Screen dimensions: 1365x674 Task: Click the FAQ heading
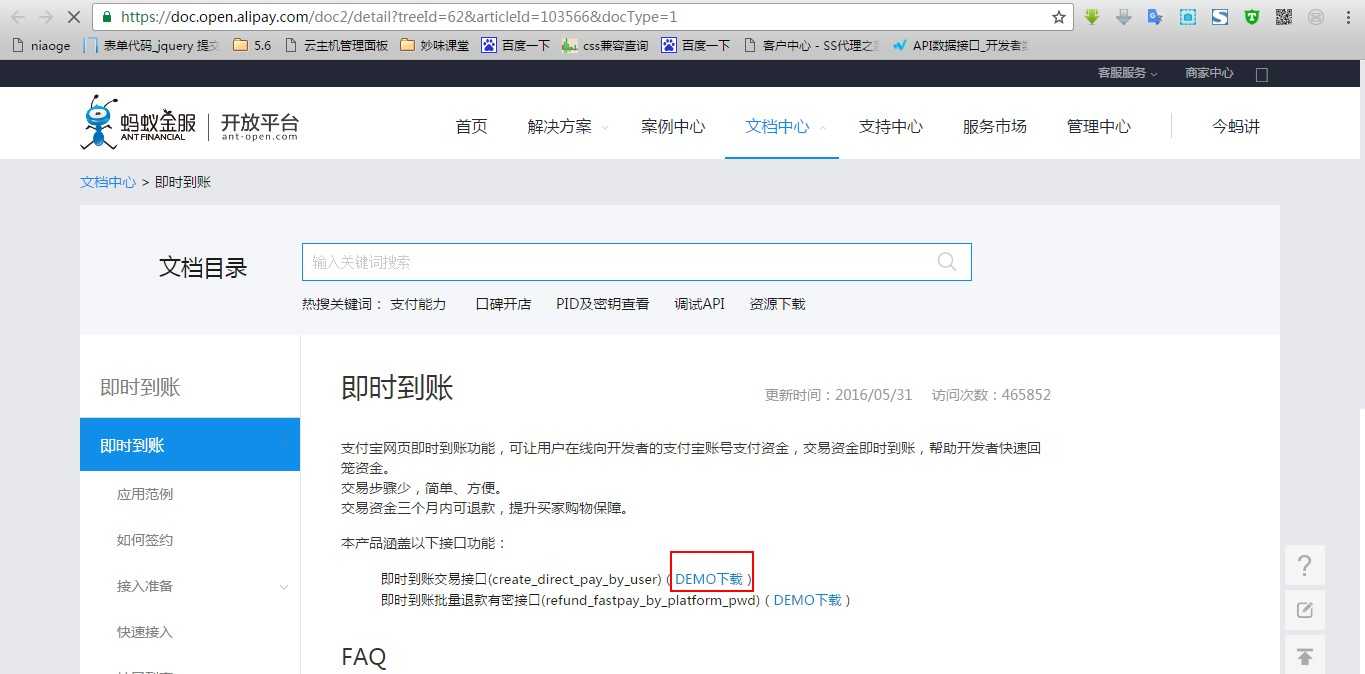(364, 657)
